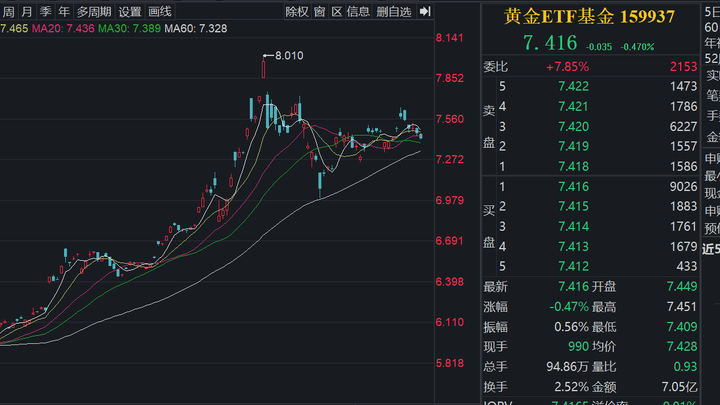
Task: Click the MA30: 7.389 indicator label
Action: point(129,28)
